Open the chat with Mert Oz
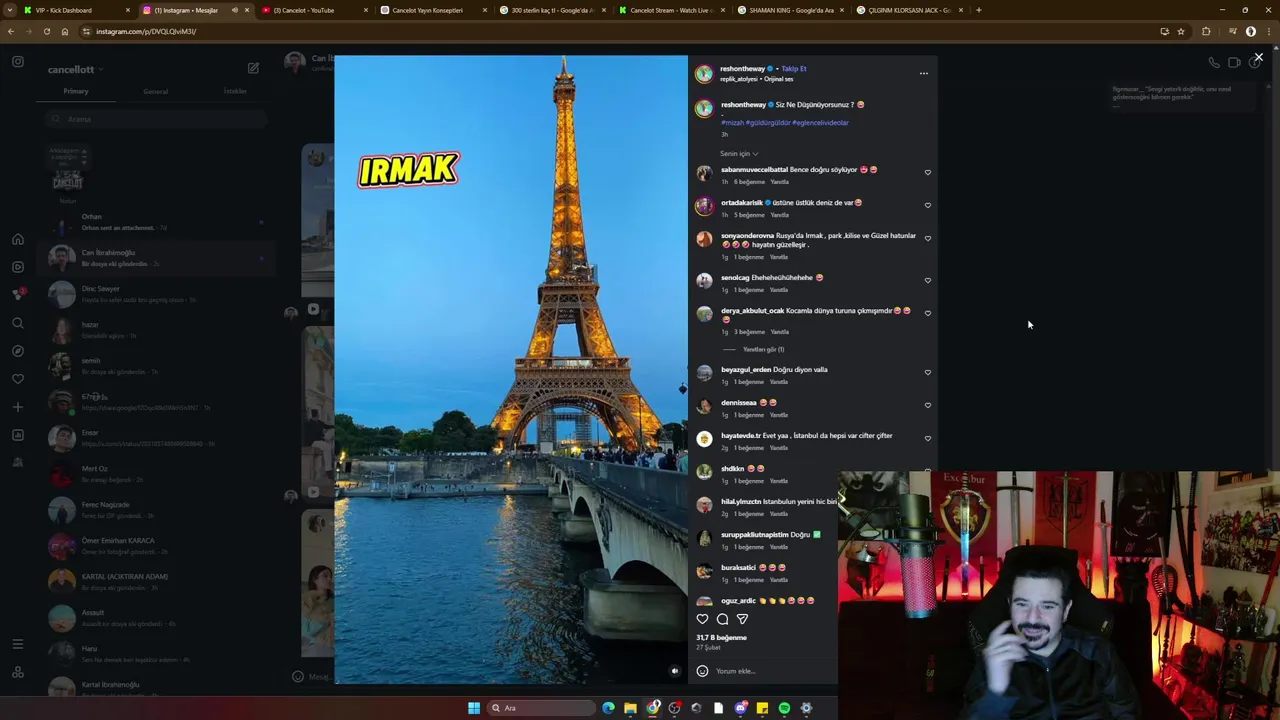Screen dimensions: 1280x720 (156, 474)
